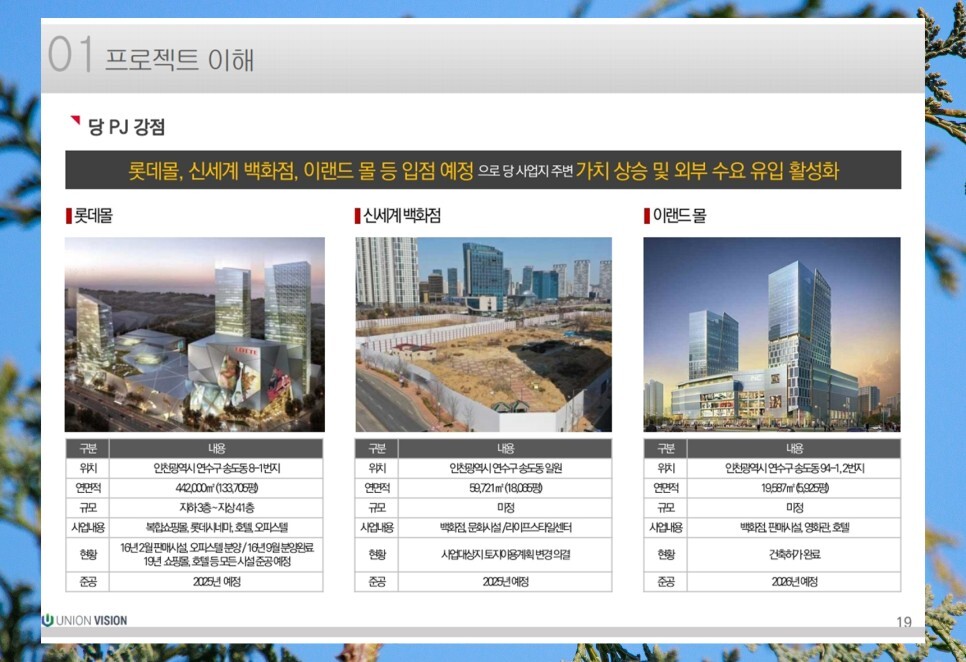Click the yellow text '롯데몰, 신세계 백화점, 이랜드 몰 등 입점 예정'
Image resolution: width=966 pixels, height=662 pixels.
tap(301, 171)
